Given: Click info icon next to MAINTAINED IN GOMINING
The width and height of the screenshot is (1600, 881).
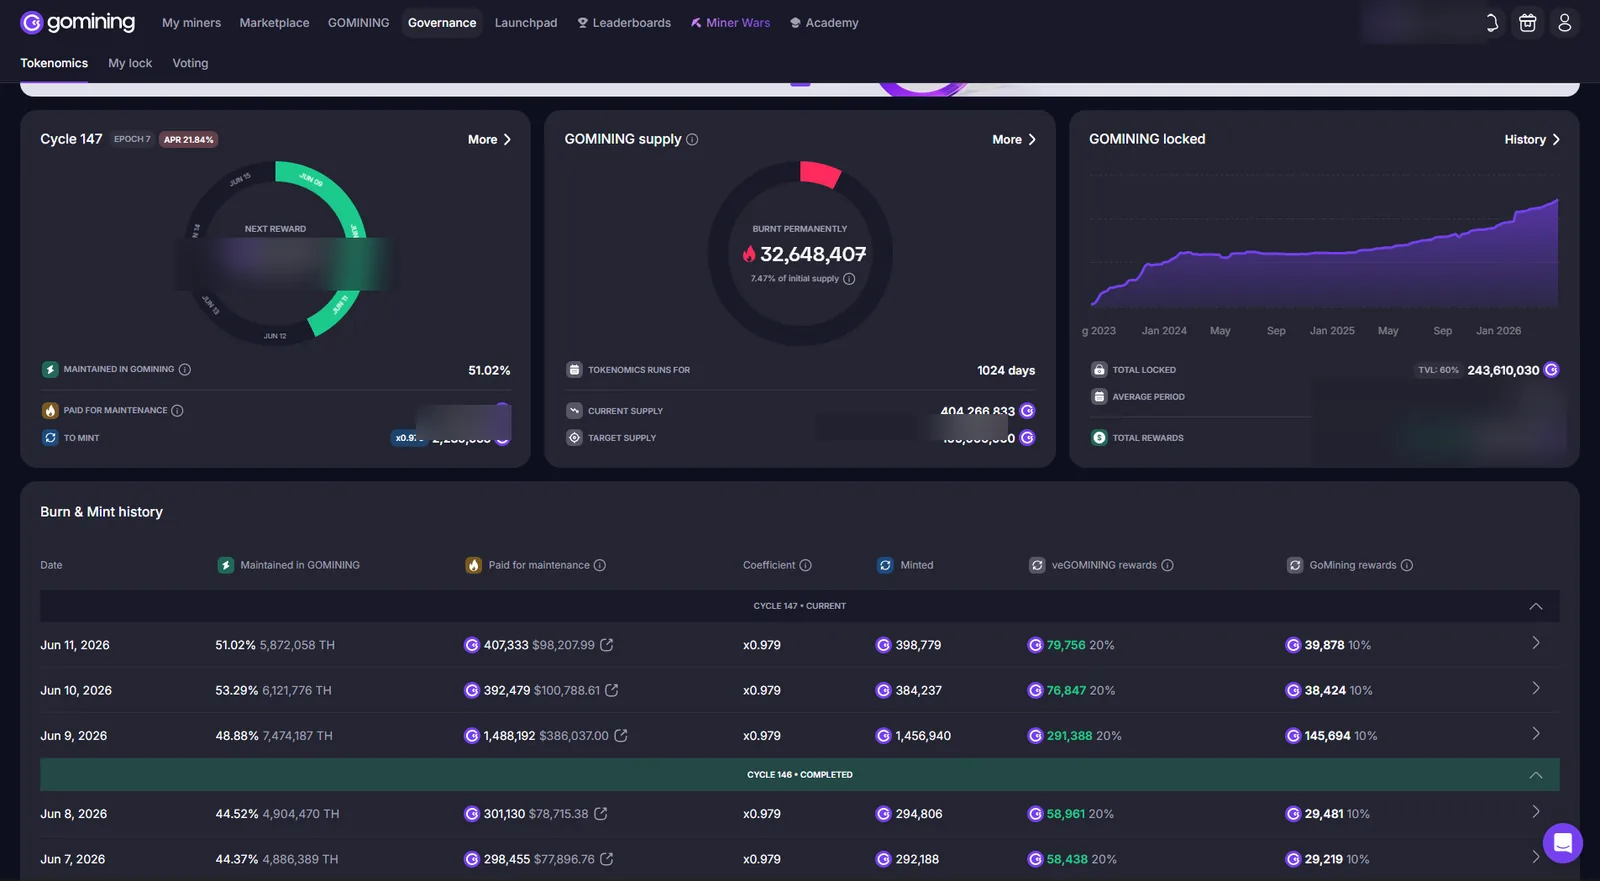Looking at the screenshot, I should pos(185,370).
